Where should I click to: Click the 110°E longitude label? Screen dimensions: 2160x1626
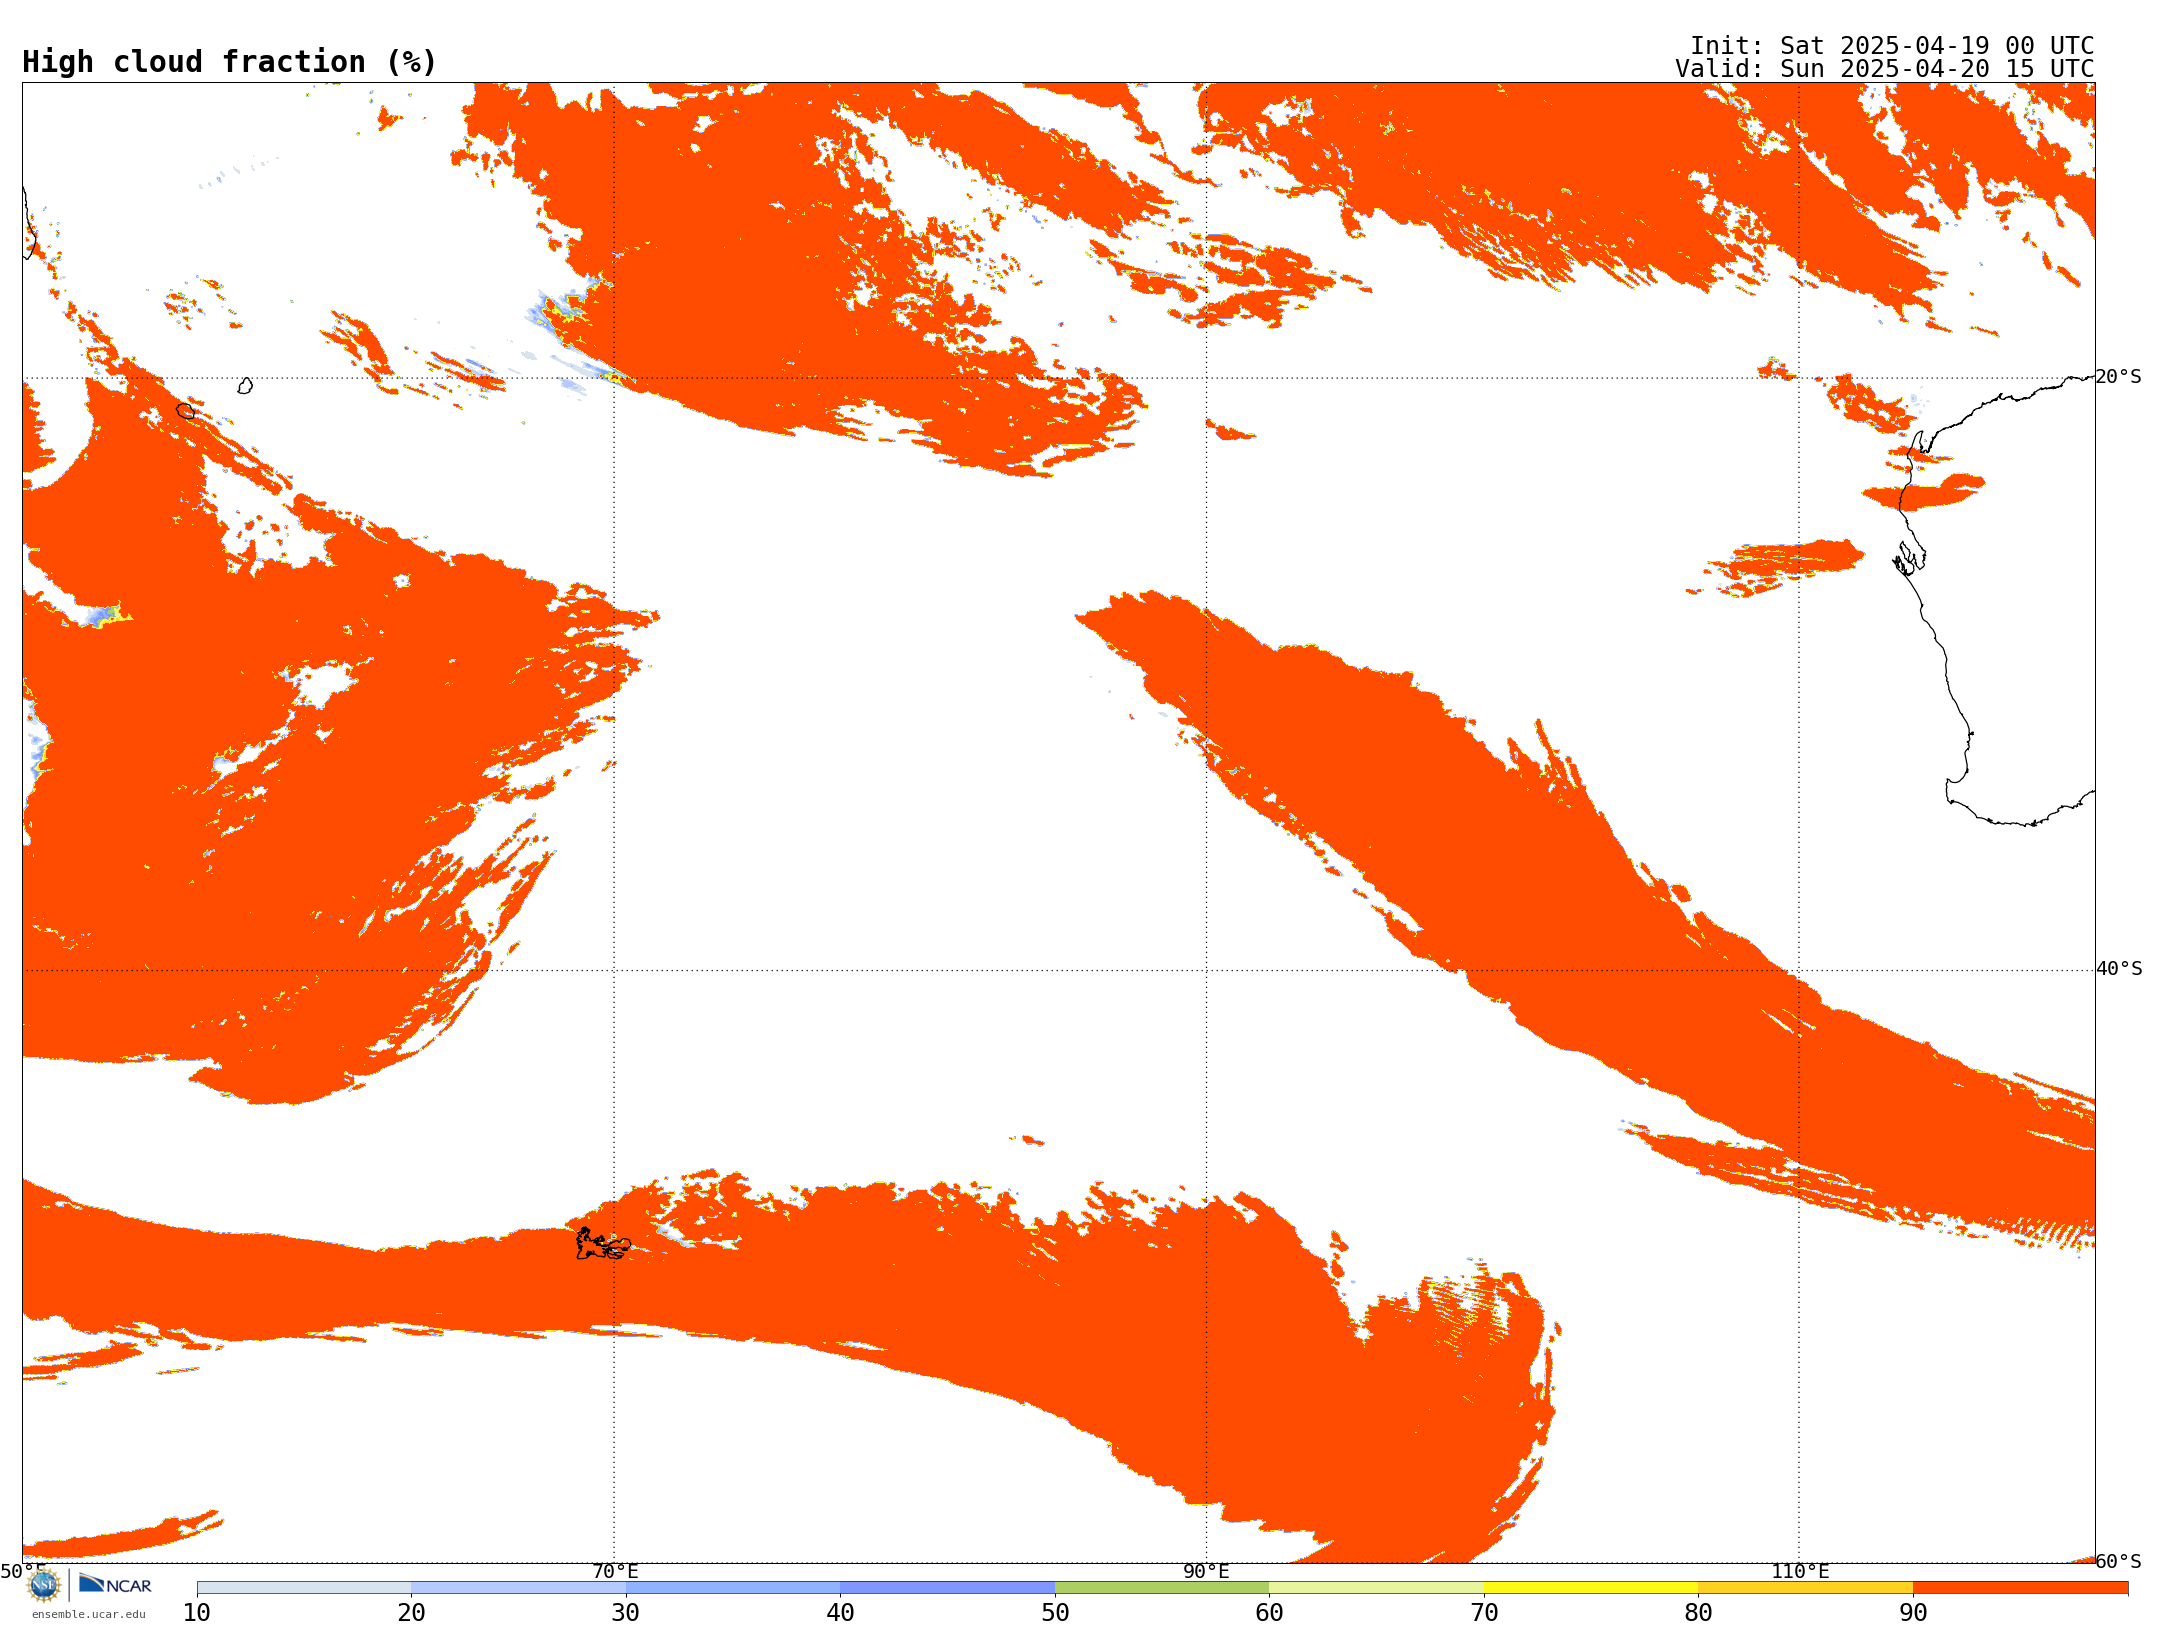click(x=1800, y=1572)
